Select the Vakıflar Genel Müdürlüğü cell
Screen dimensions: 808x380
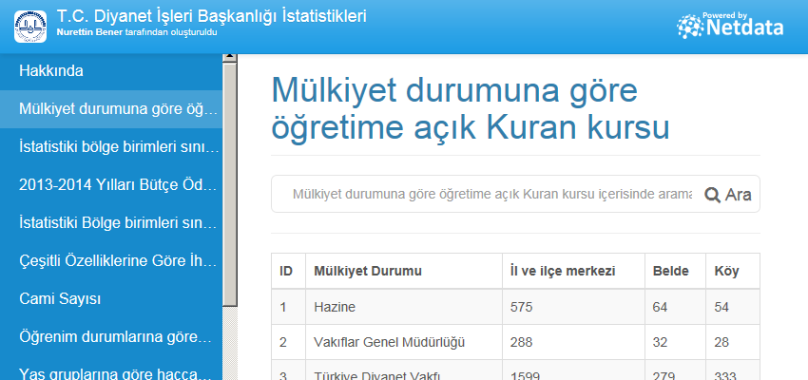[404, 342]
